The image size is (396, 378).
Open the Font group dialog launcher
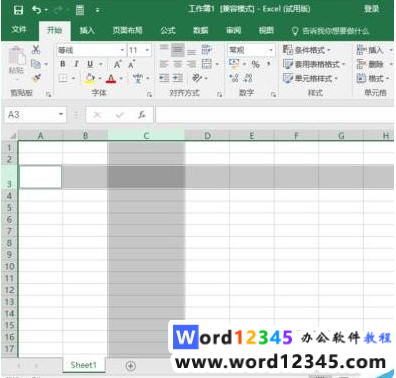[x=149, y=95]
